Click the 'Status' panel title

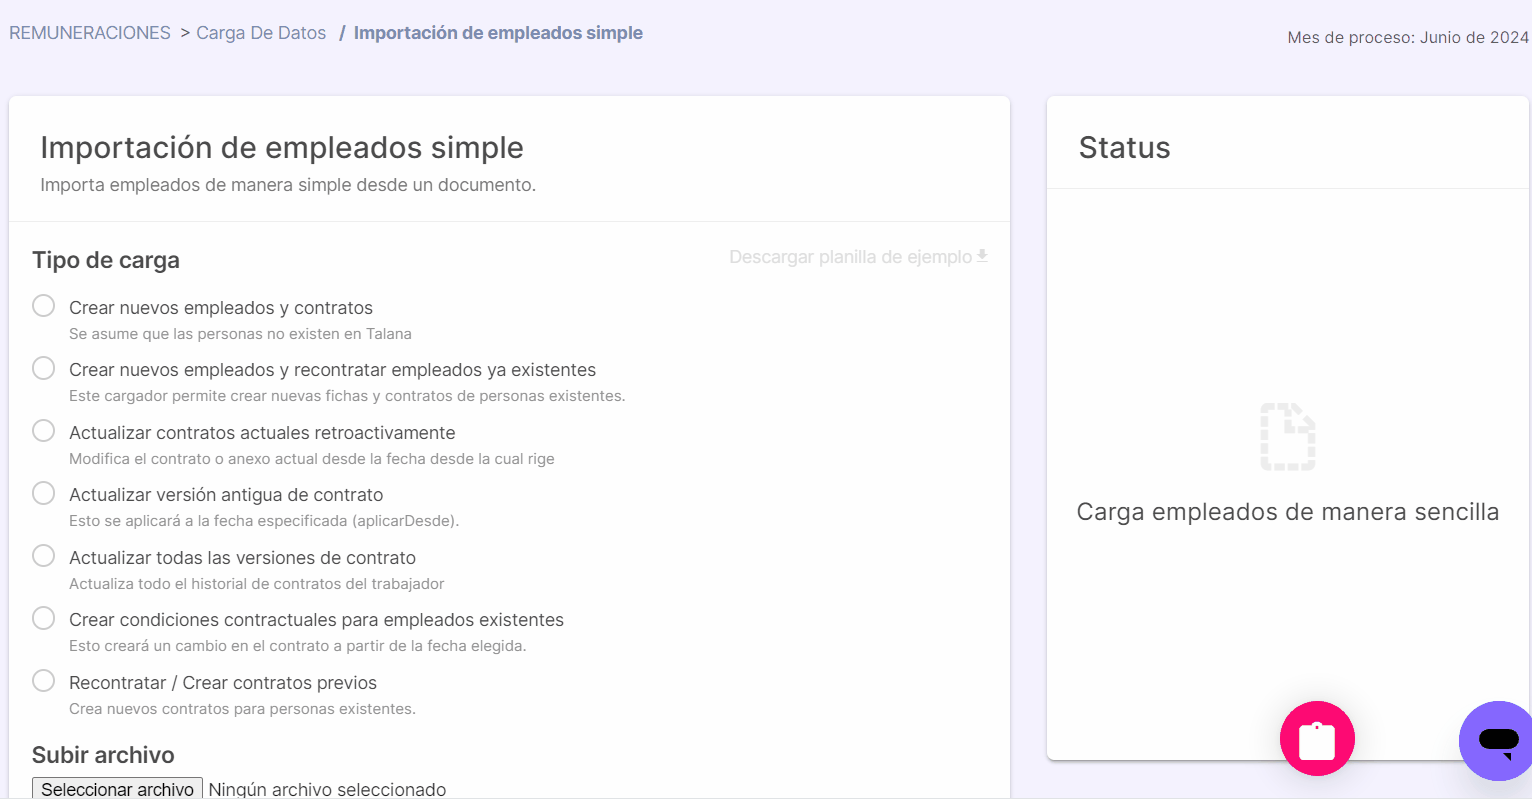[1124, 148]
